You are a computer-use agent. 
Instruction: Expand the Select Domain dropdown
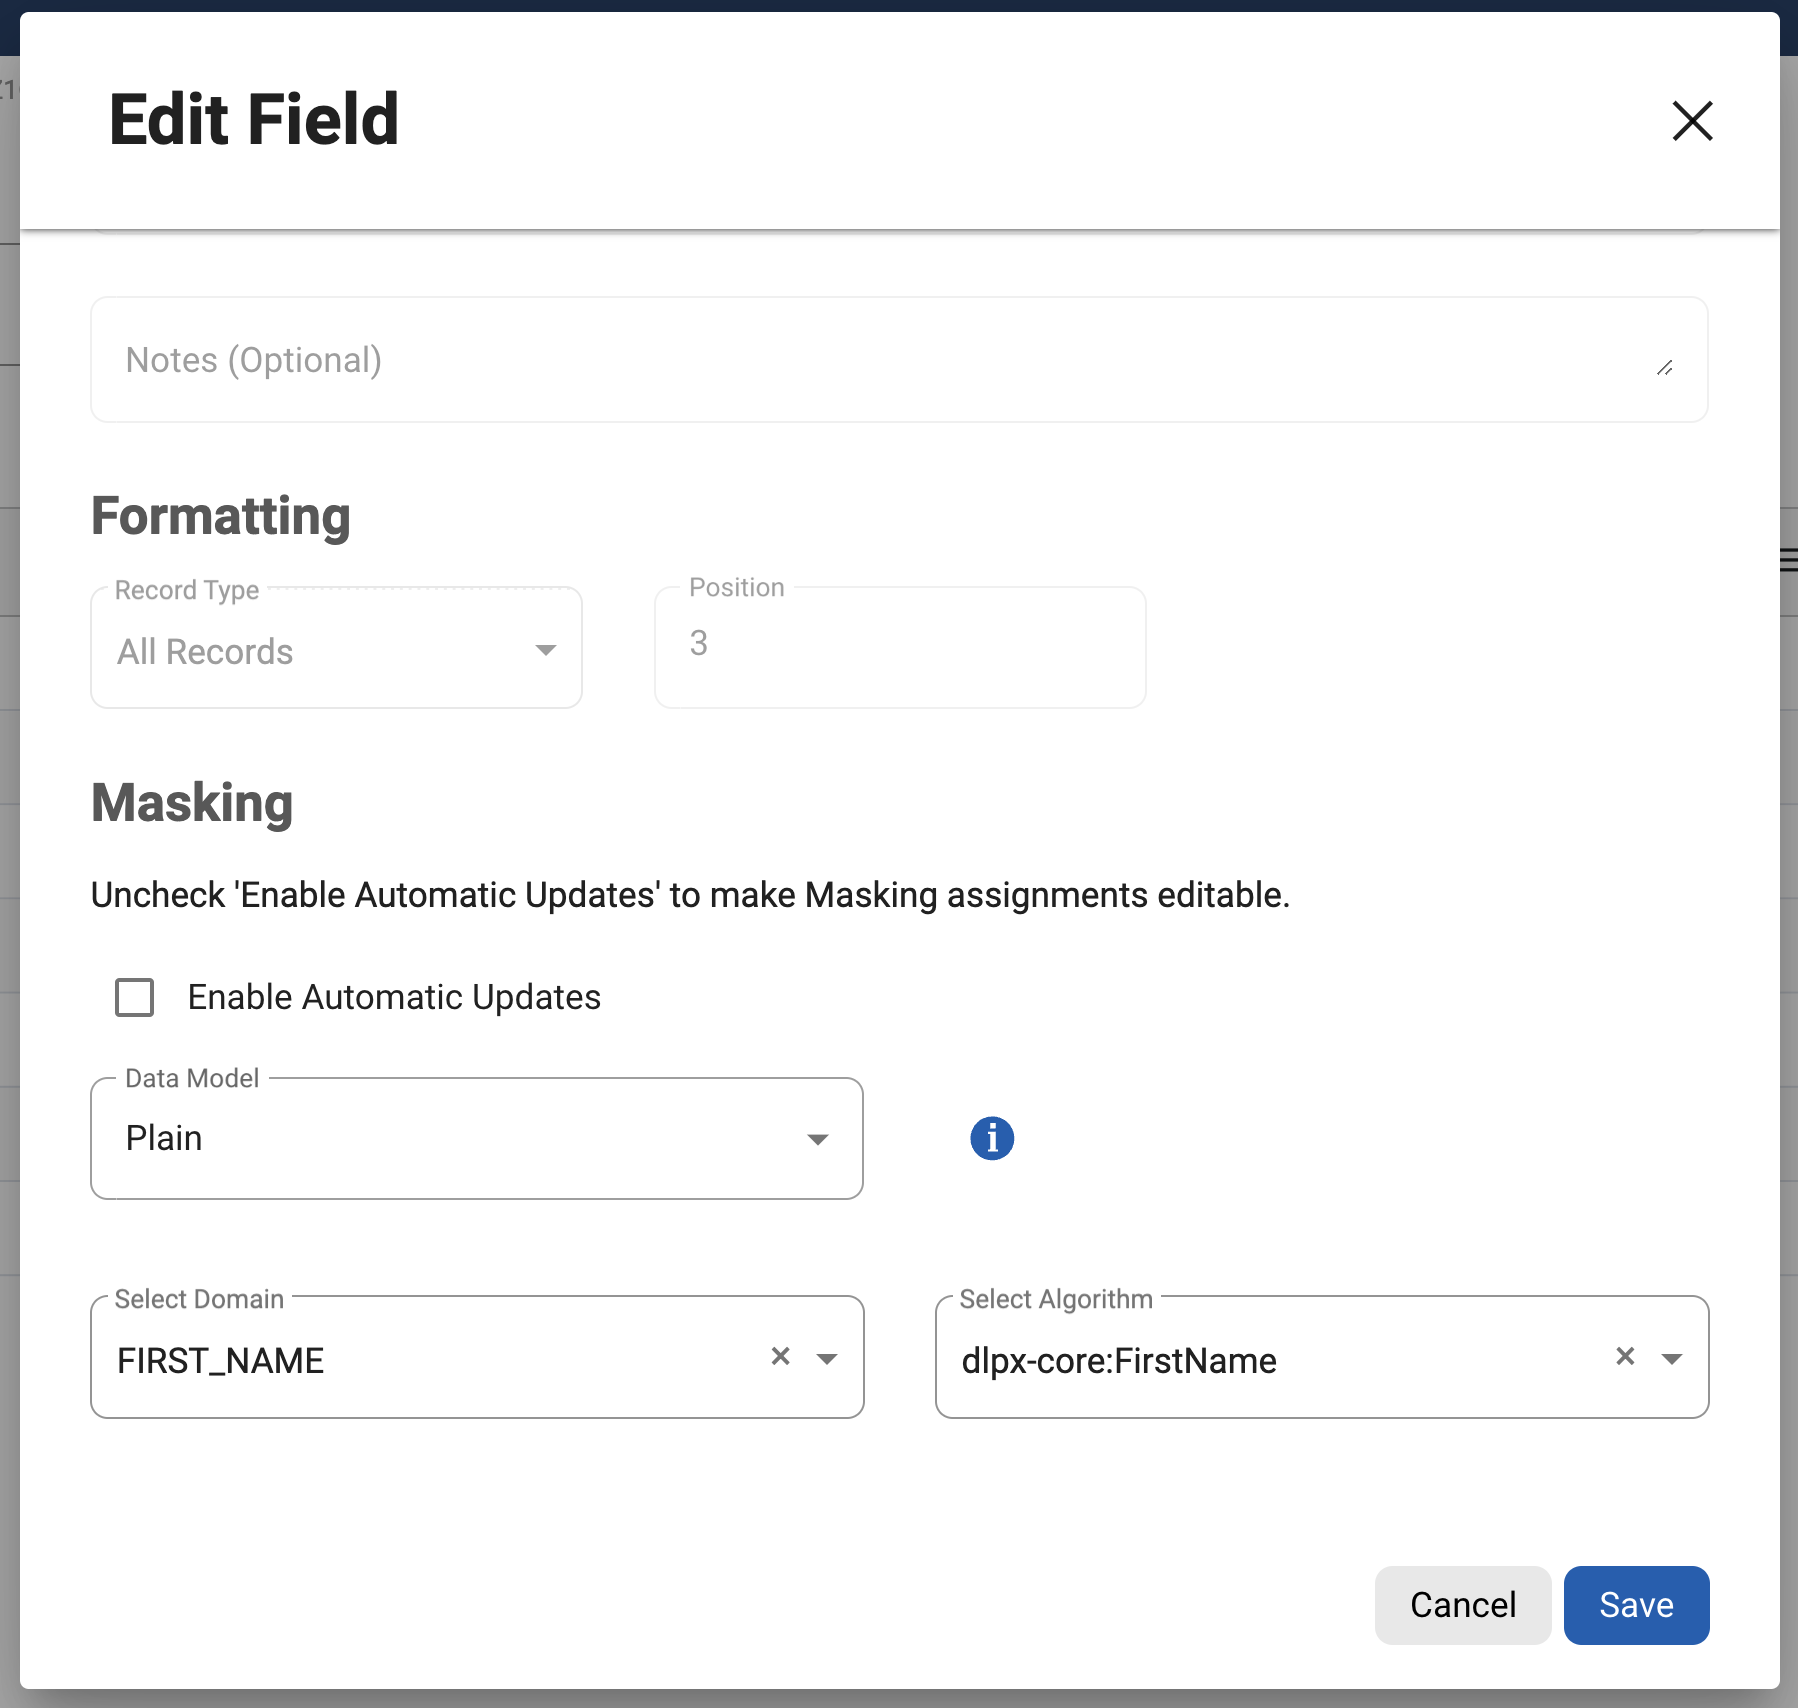pyautogui.click(x=826, y=1357)
